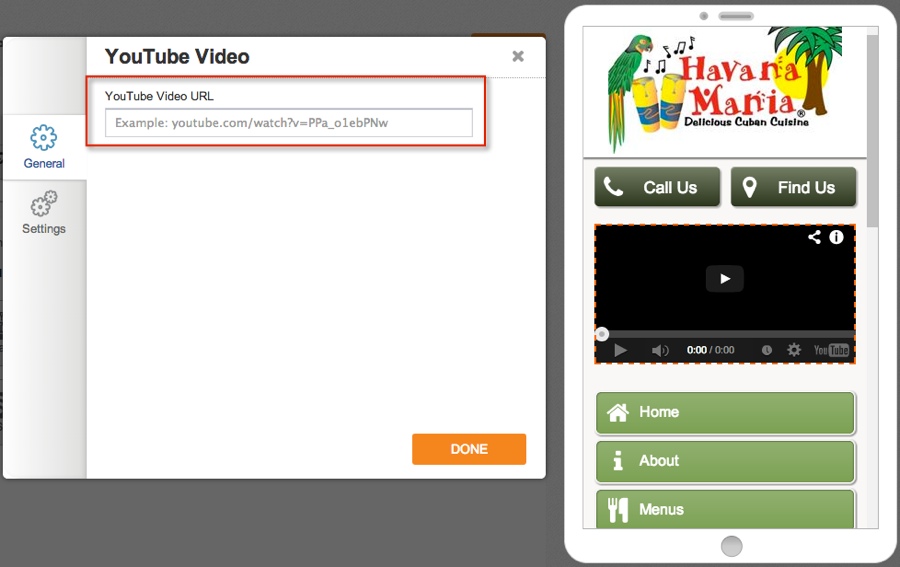
Task: Mute the video with the speaker icon
Action: [660, 350]
